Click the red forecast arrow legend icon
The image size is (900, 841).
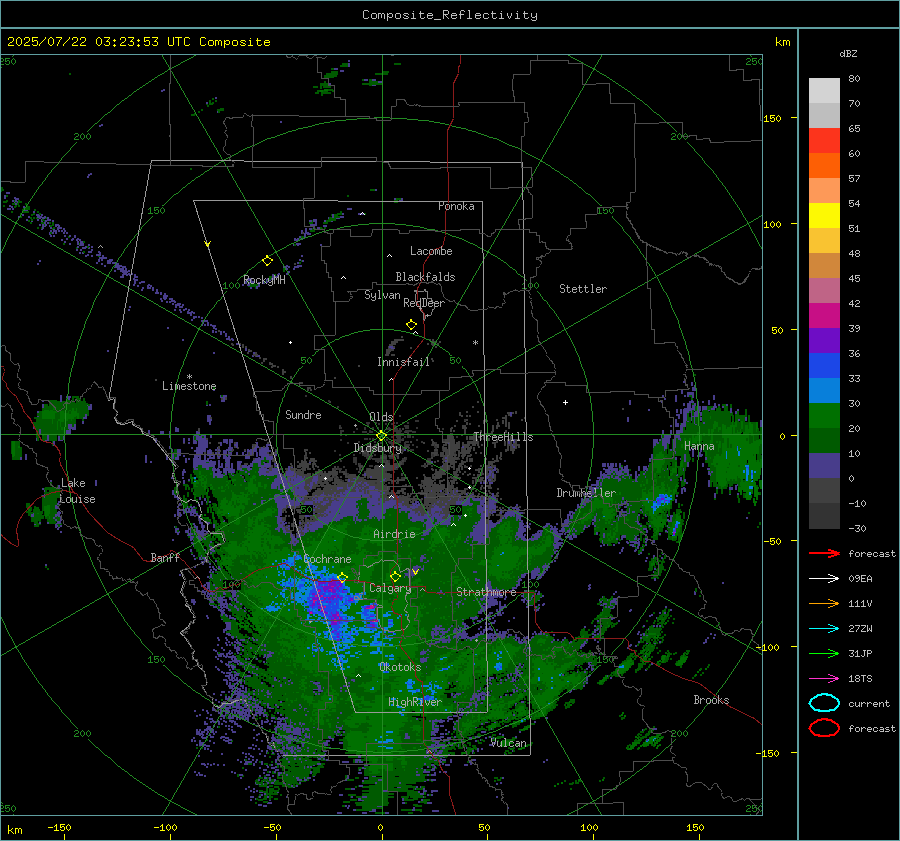(824, 553)
